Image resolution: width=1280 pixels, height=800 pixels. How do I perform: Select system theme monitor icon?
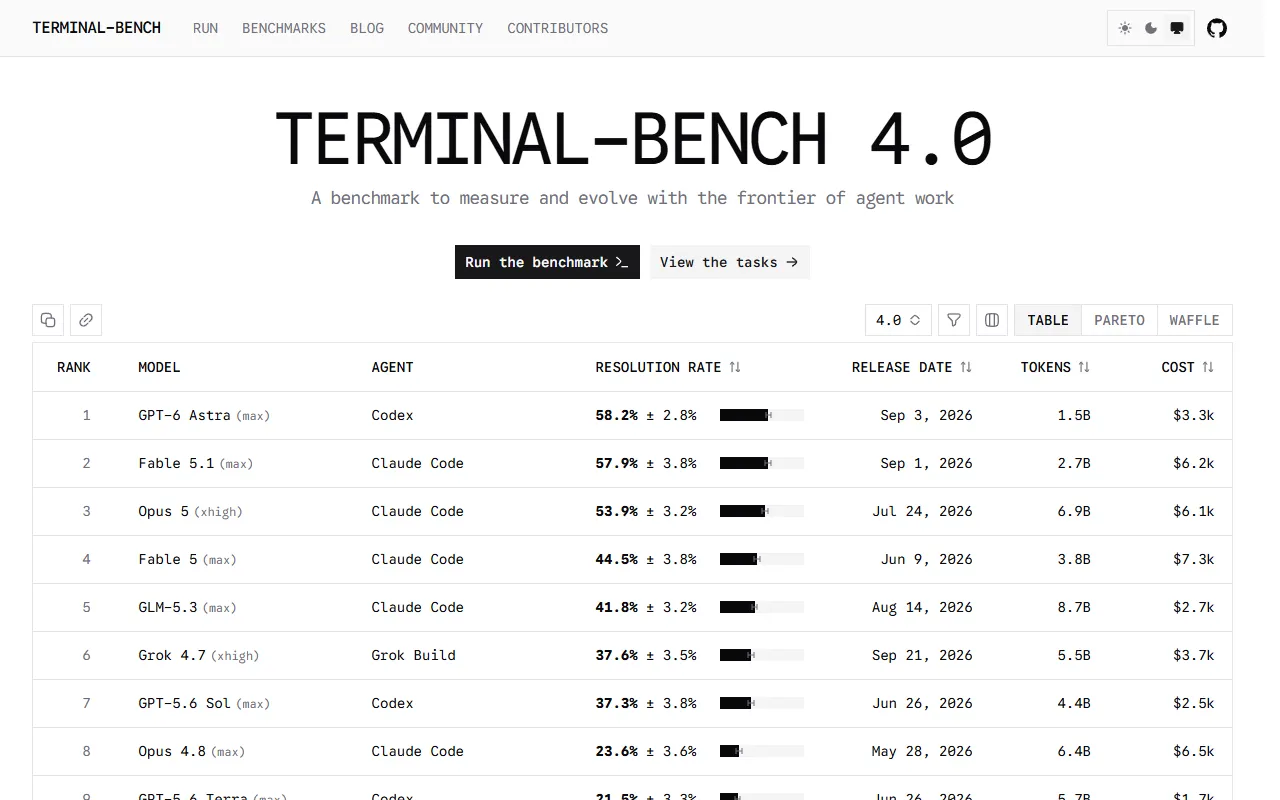1177,28
